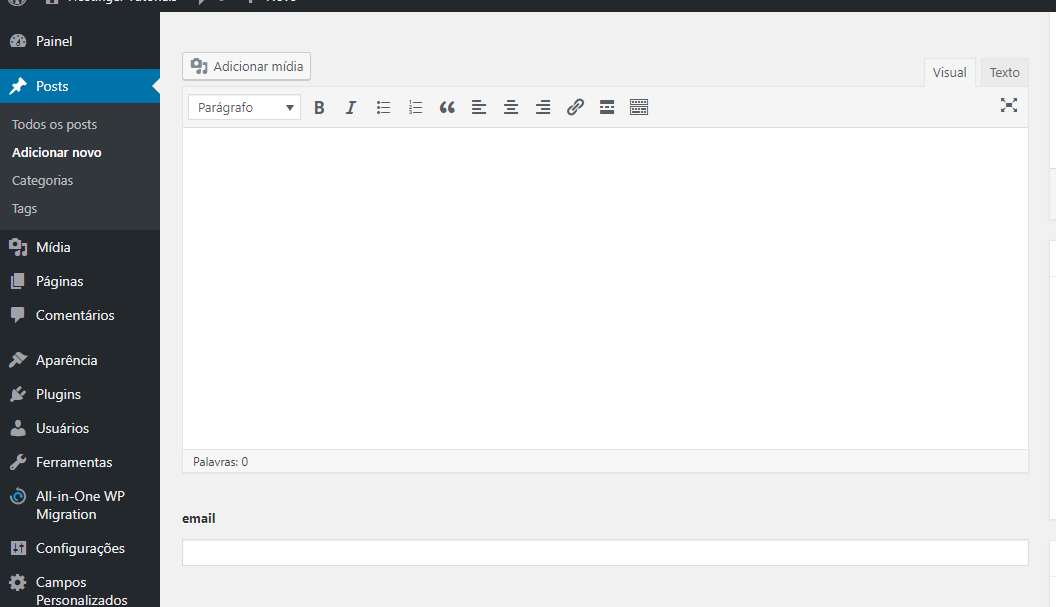The height and width of the screenshot is (607, 1056).
Task: Toggle bold formatting in the editor
Action: tap(319, 107)
